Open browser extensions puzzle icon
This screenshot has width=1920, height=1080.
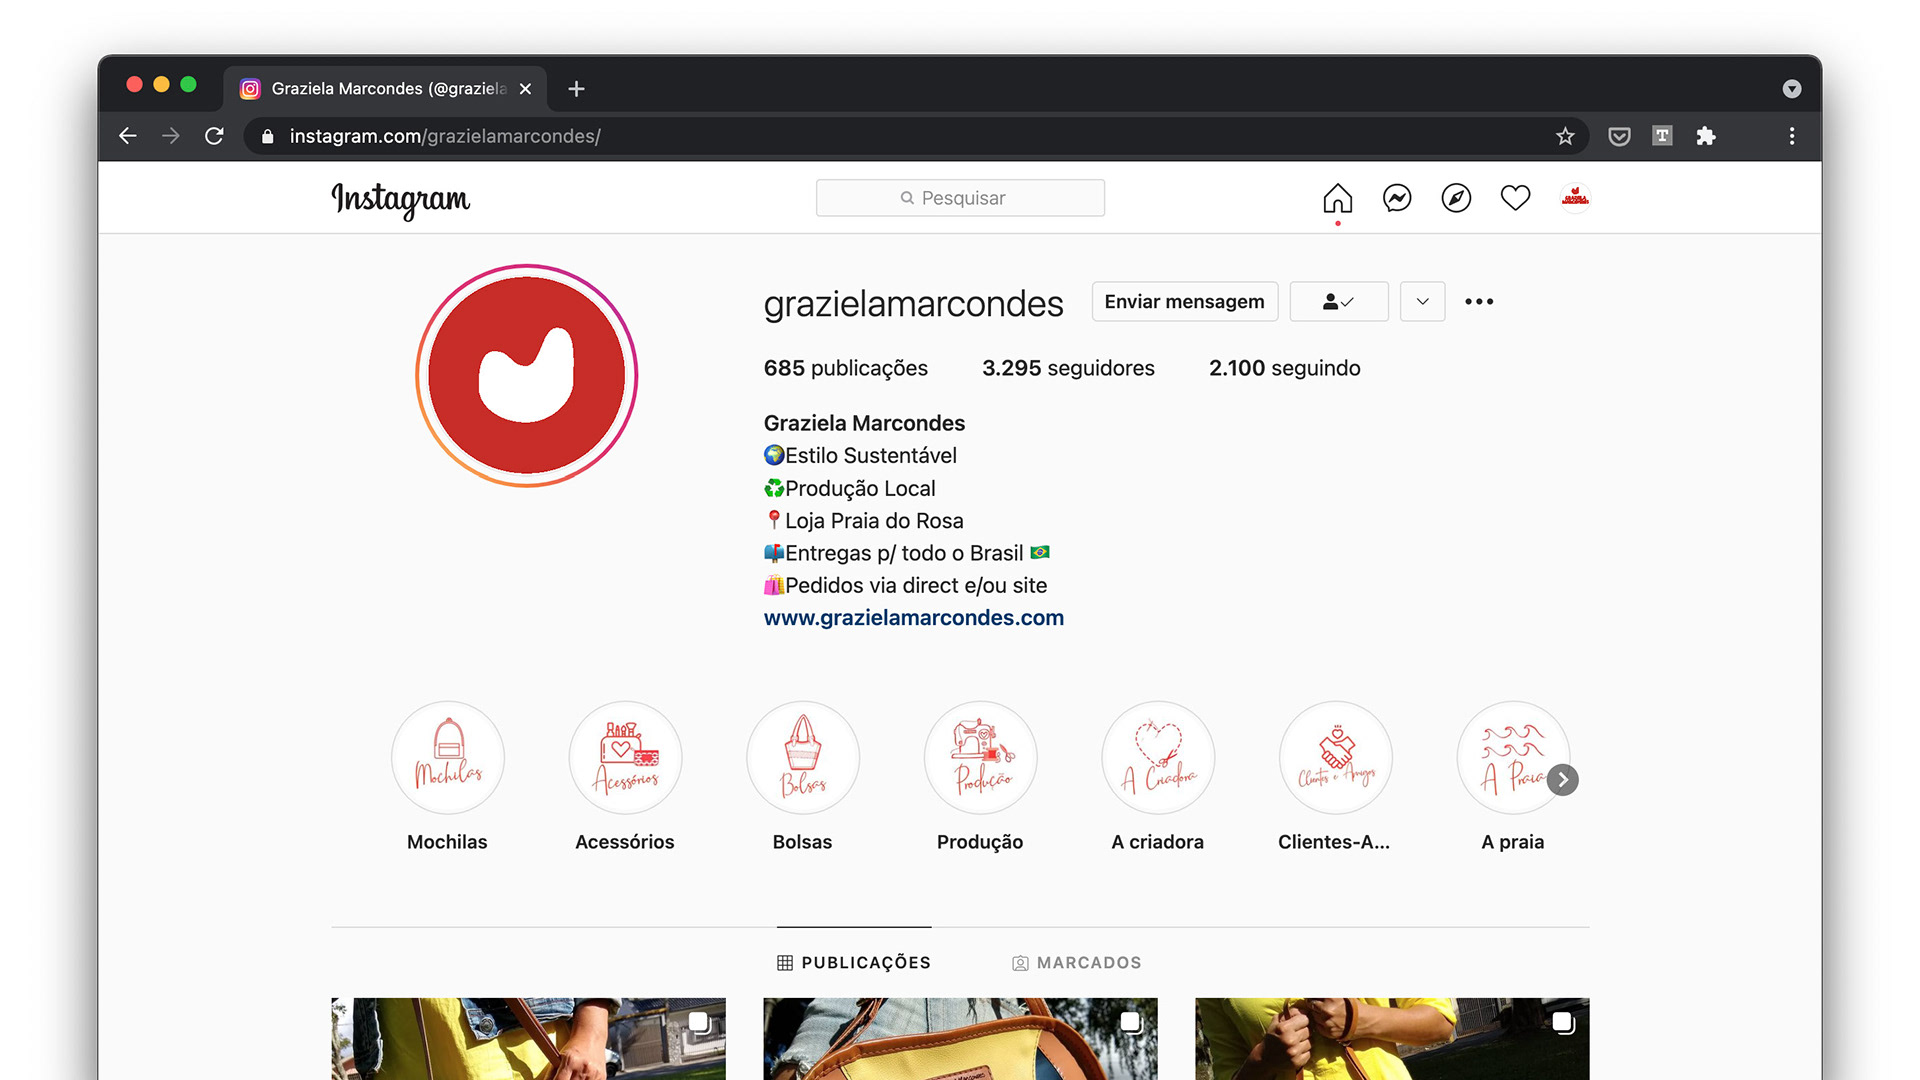[1706, 136]
